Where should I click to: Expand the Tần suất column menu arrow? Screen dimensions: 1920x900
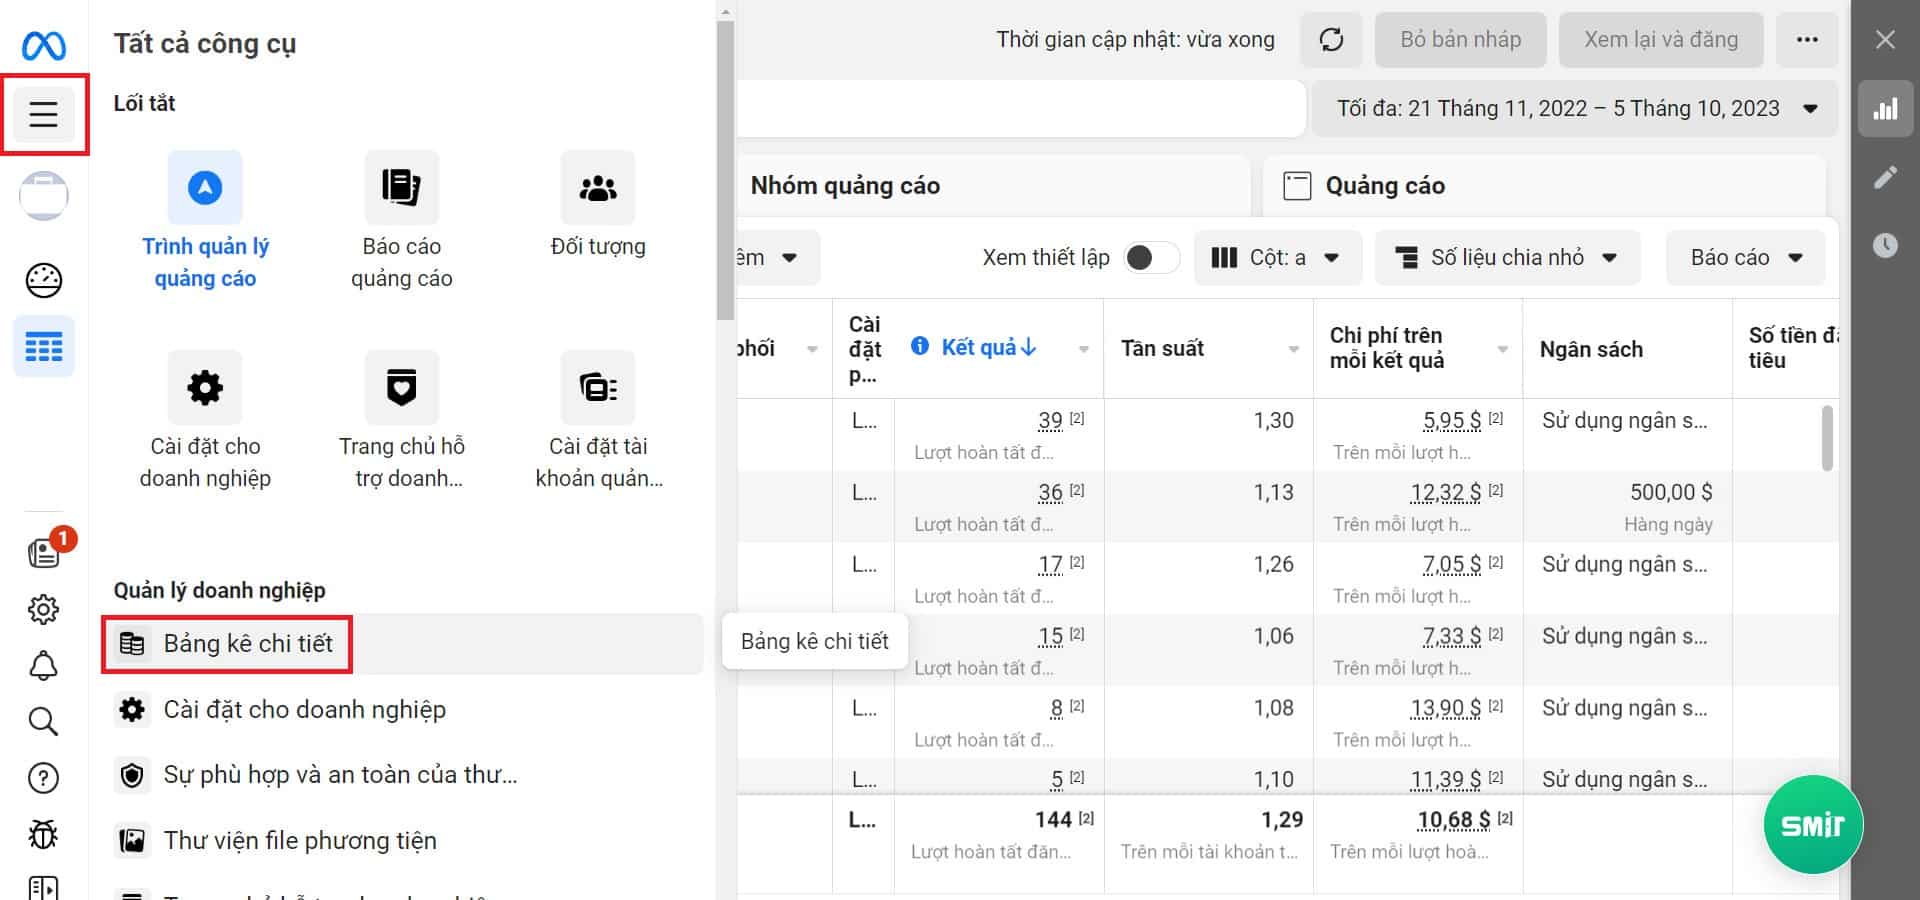[x=1293, y=349]
